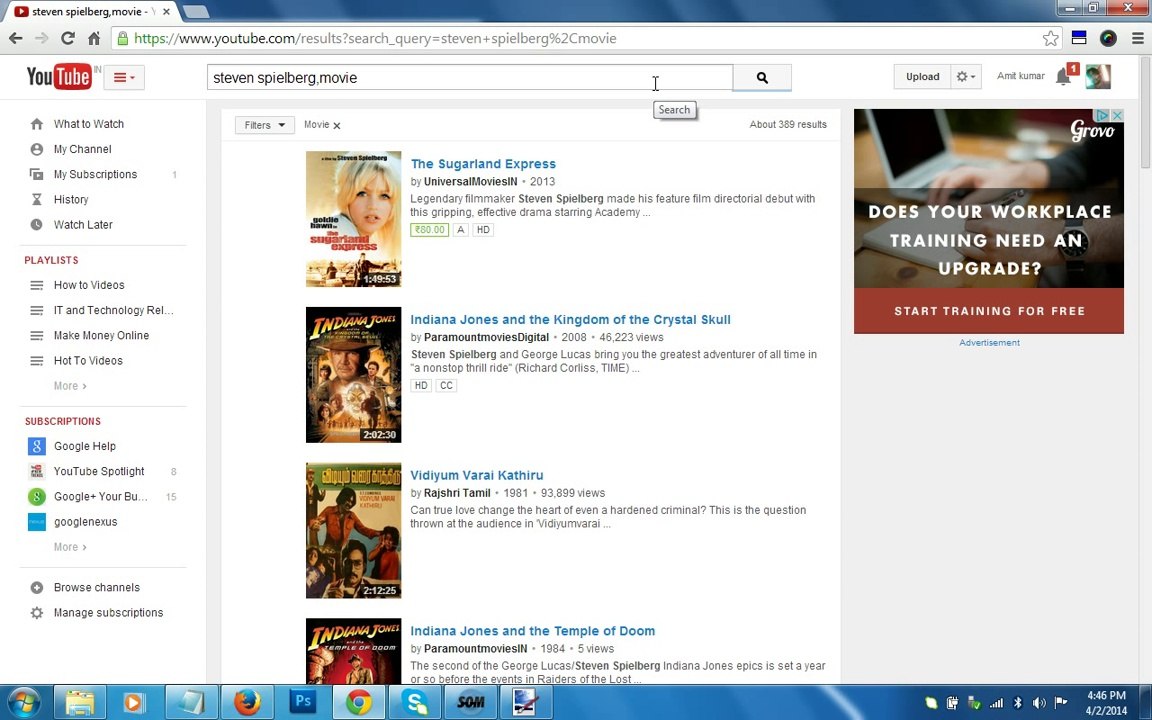1152x720 pixels.
Task: Open Firefox from the taskbar
Action: 247,702
